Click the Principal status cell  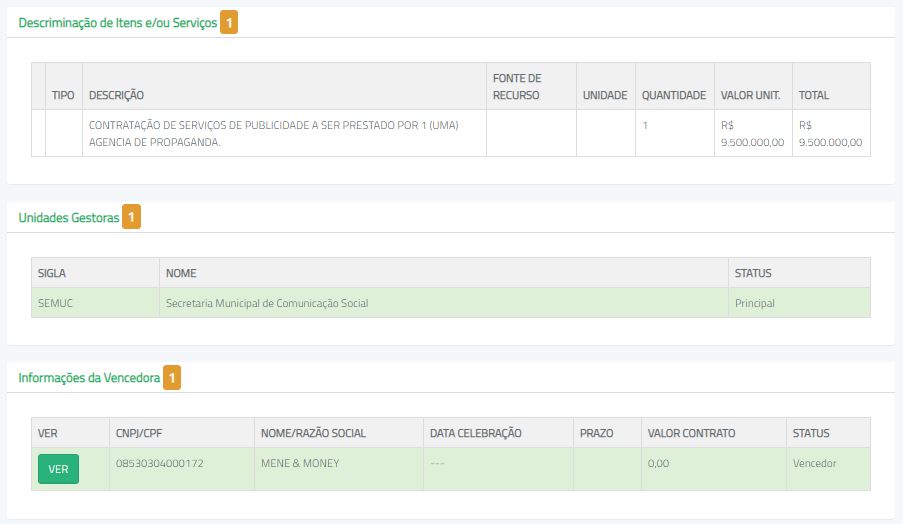(754, 303)
